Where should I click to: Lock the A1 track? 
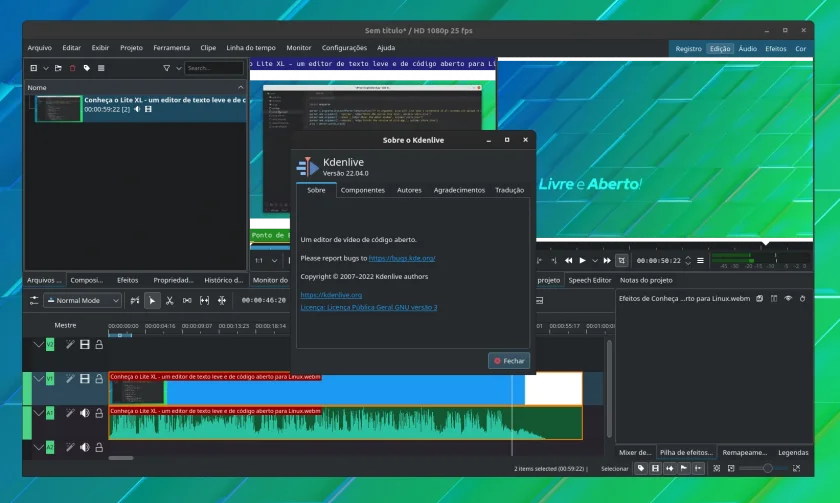point(99,413)
